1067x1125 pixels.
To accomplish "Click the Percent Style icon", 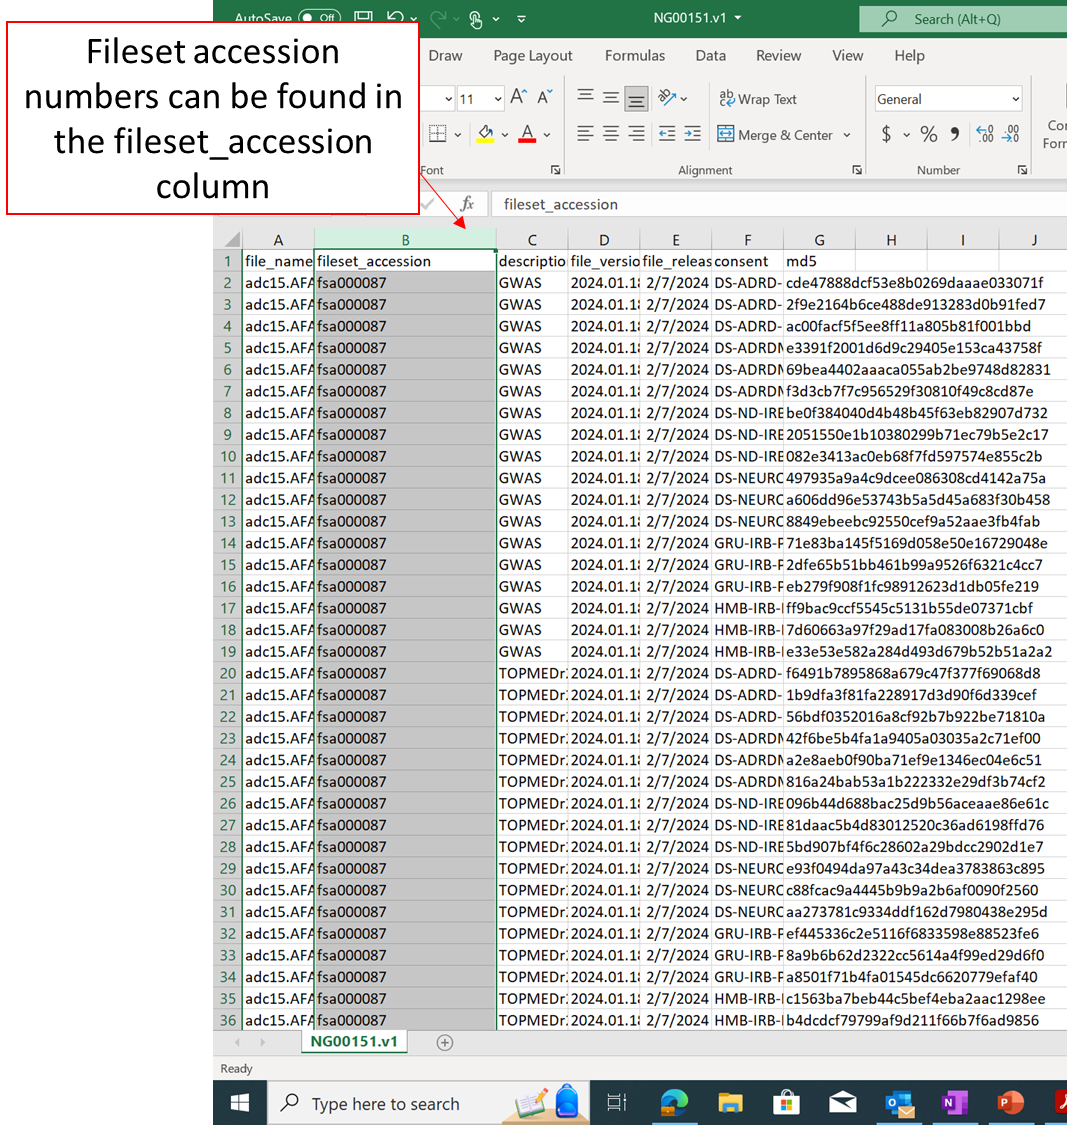I will coord(929,134).
